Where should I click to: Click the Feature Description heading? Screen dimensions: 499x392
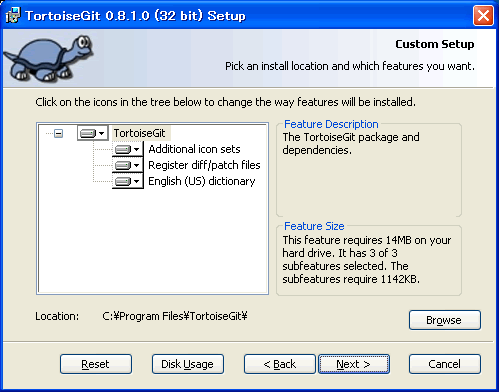[x=331, y=124]
